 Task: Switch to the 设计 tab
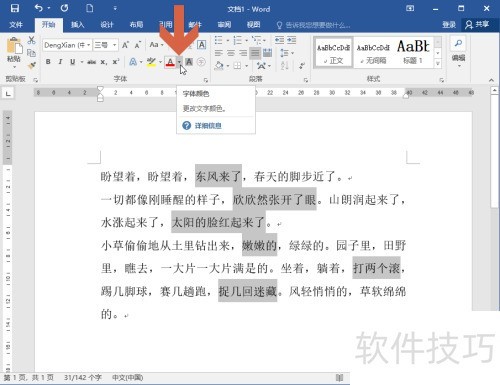tap(107, 25)
